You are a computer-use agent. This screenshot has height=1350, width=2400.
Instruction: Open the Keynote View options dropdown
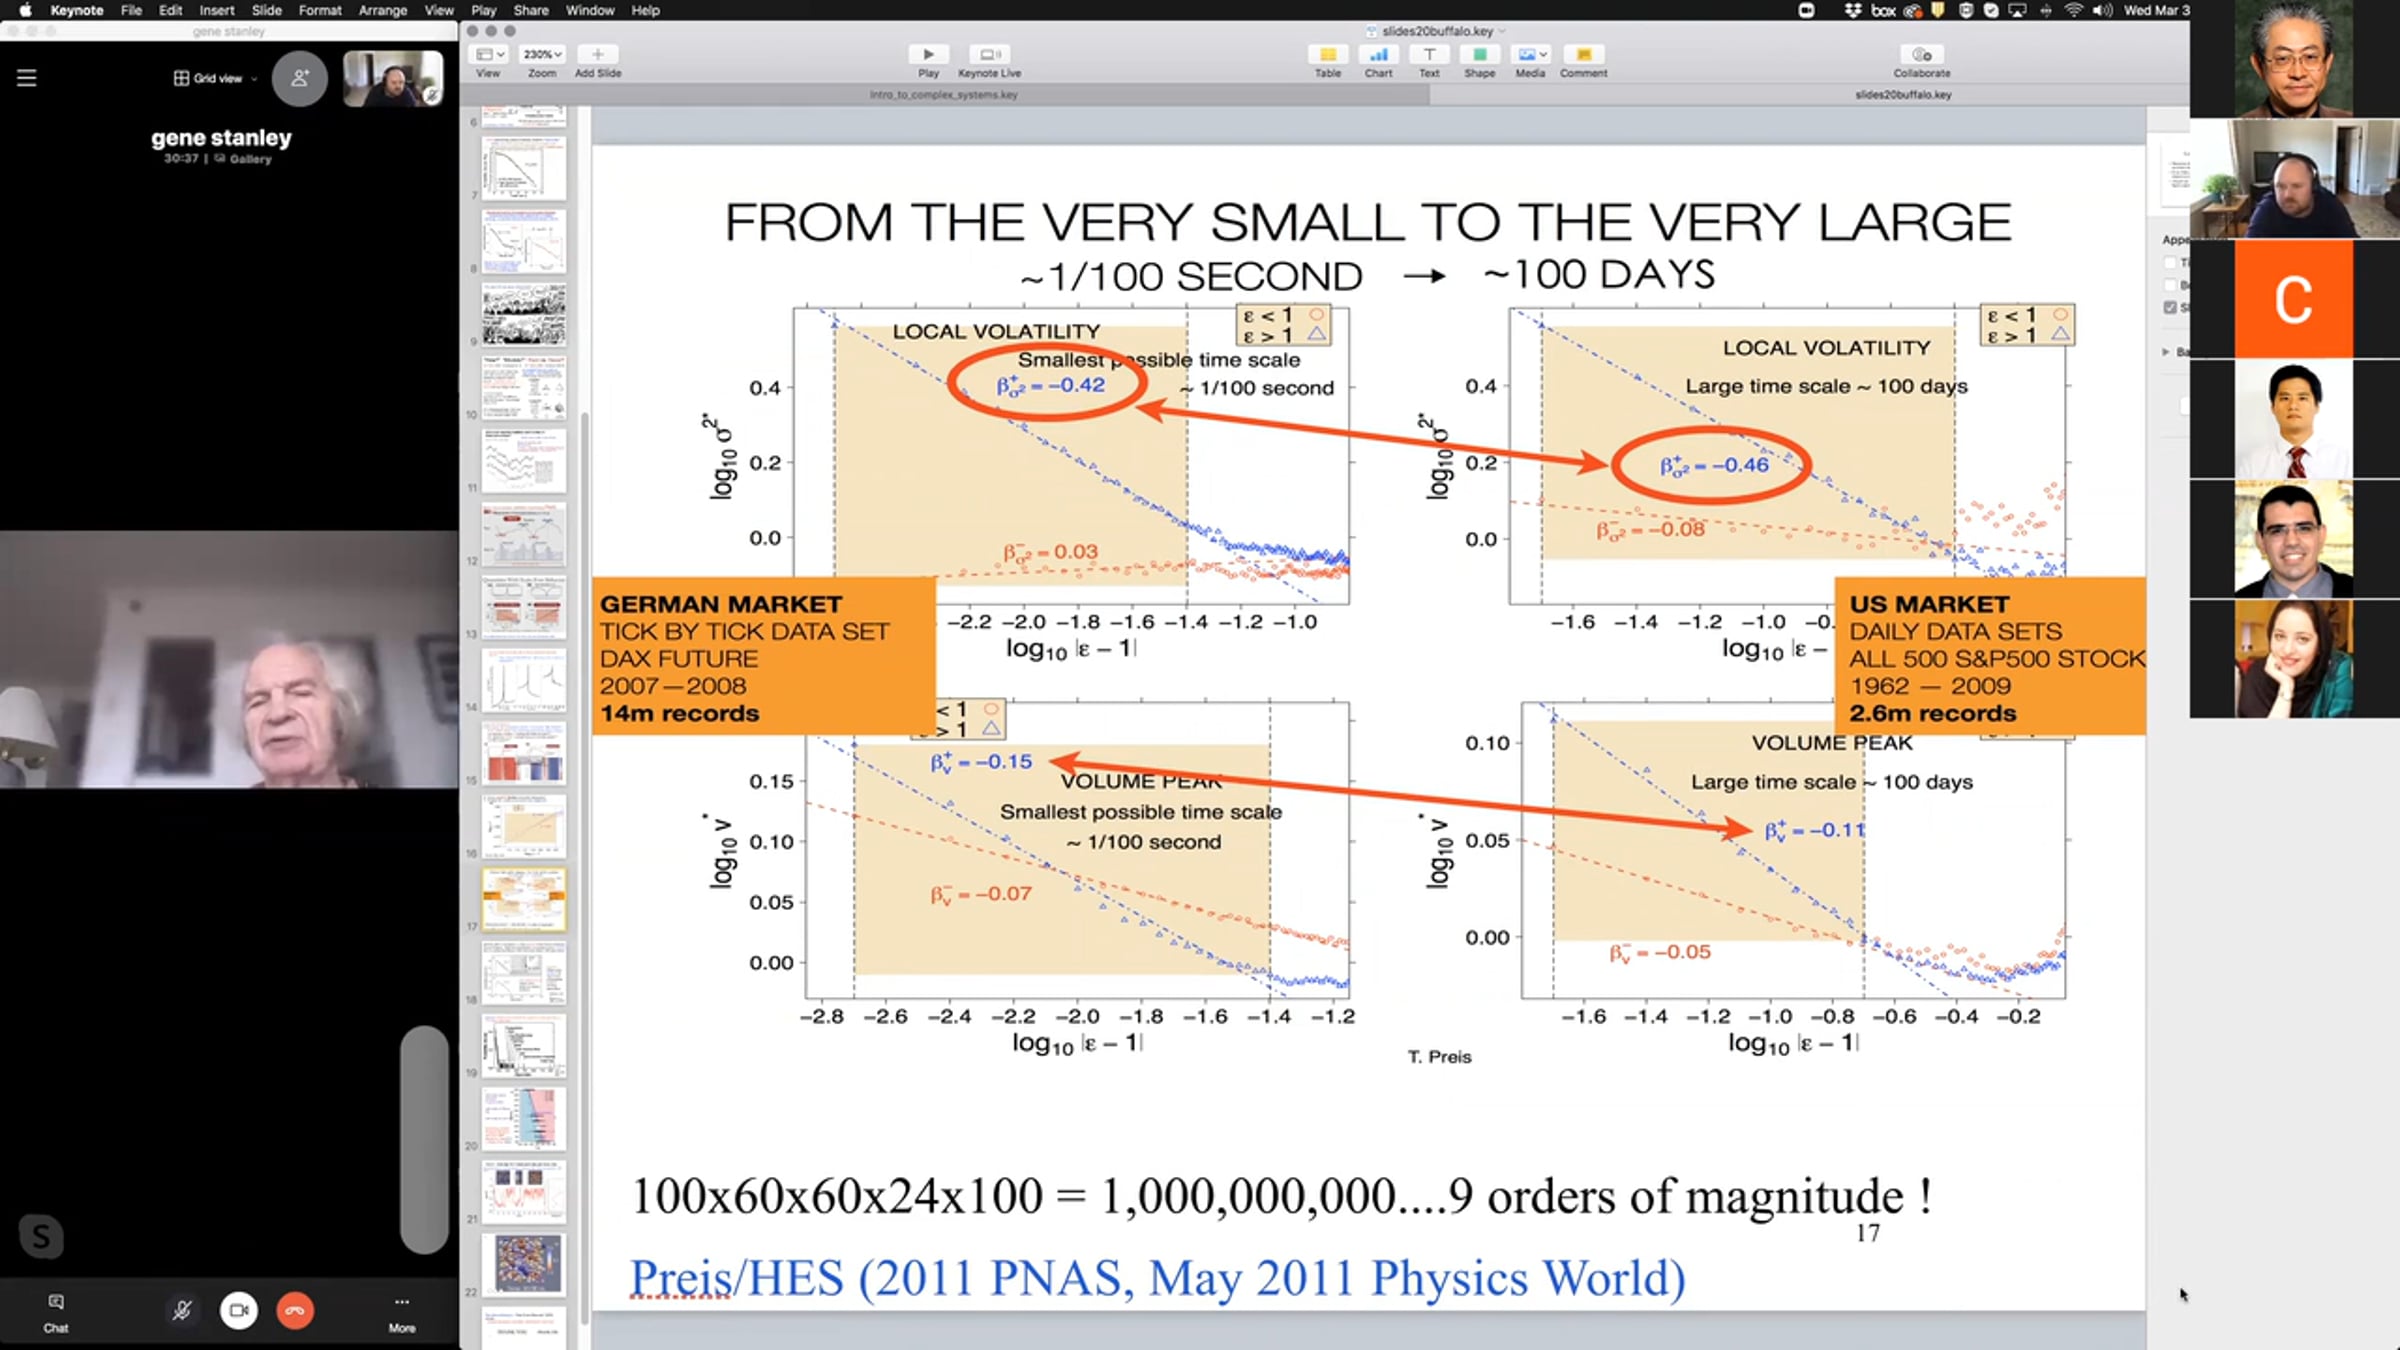(x=489, y=54)
